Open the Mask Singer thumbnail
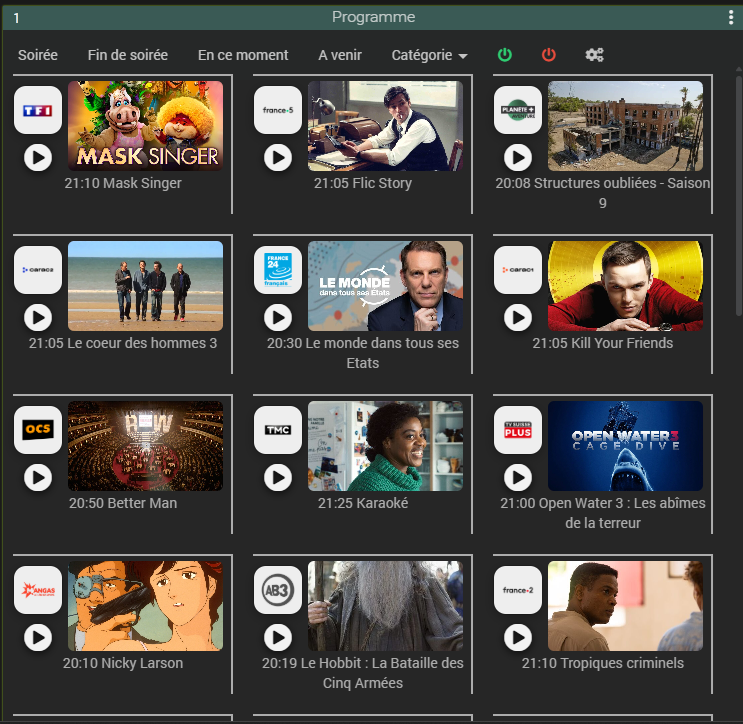 pos(145,126)
